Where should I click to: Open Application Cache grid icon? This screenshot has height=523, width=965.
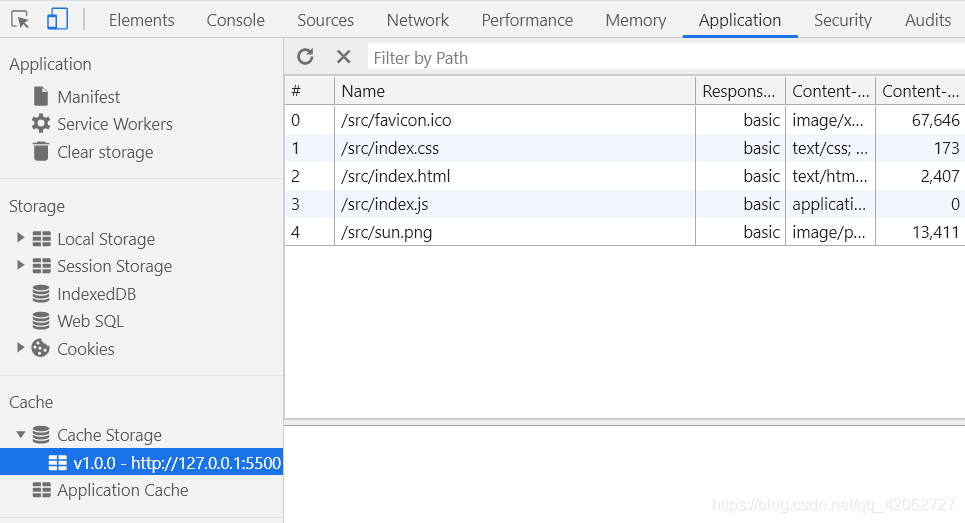coord(41,490)
